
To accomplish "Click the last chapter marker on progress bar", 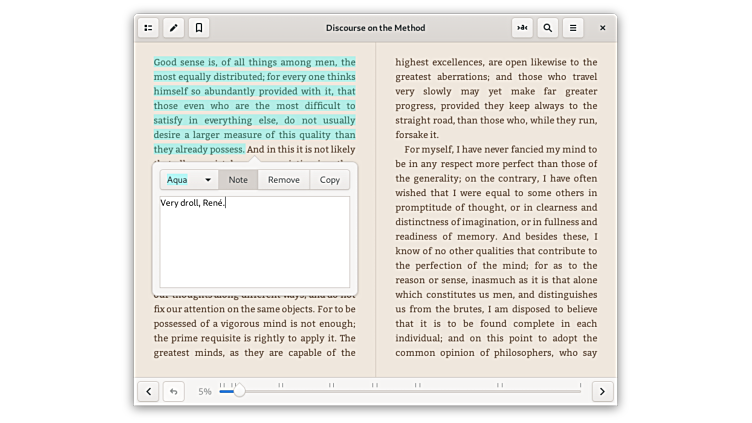I will point(580,385).
